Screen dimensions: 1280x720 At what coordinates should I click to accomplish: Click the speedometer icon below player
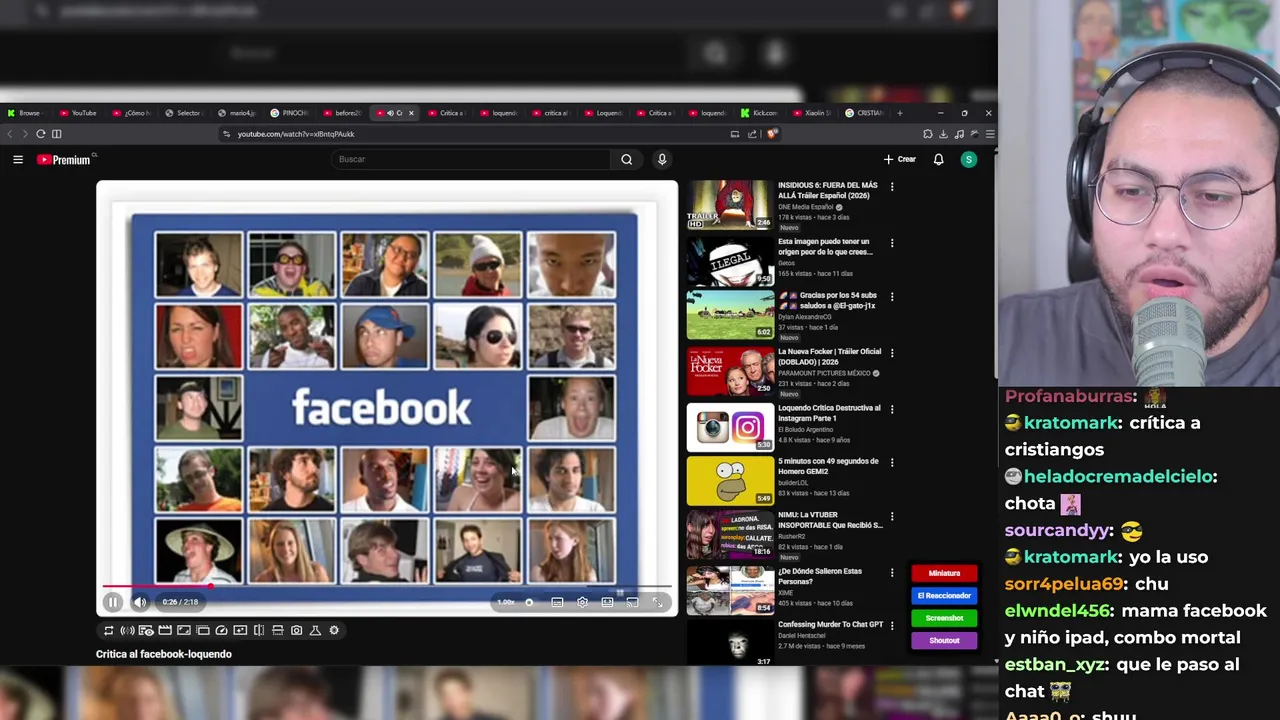(221, 630)
